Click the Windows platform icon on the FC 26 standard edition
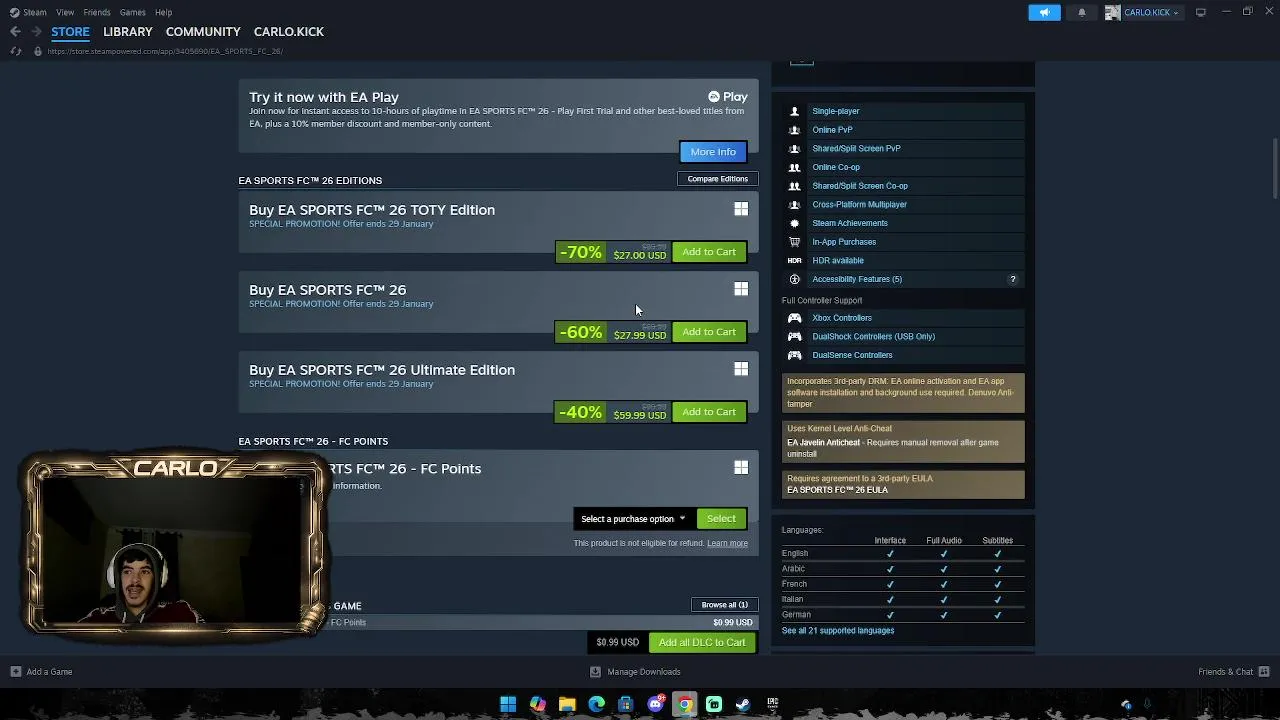Screen dimensions: 1280x720 point(741,289)
